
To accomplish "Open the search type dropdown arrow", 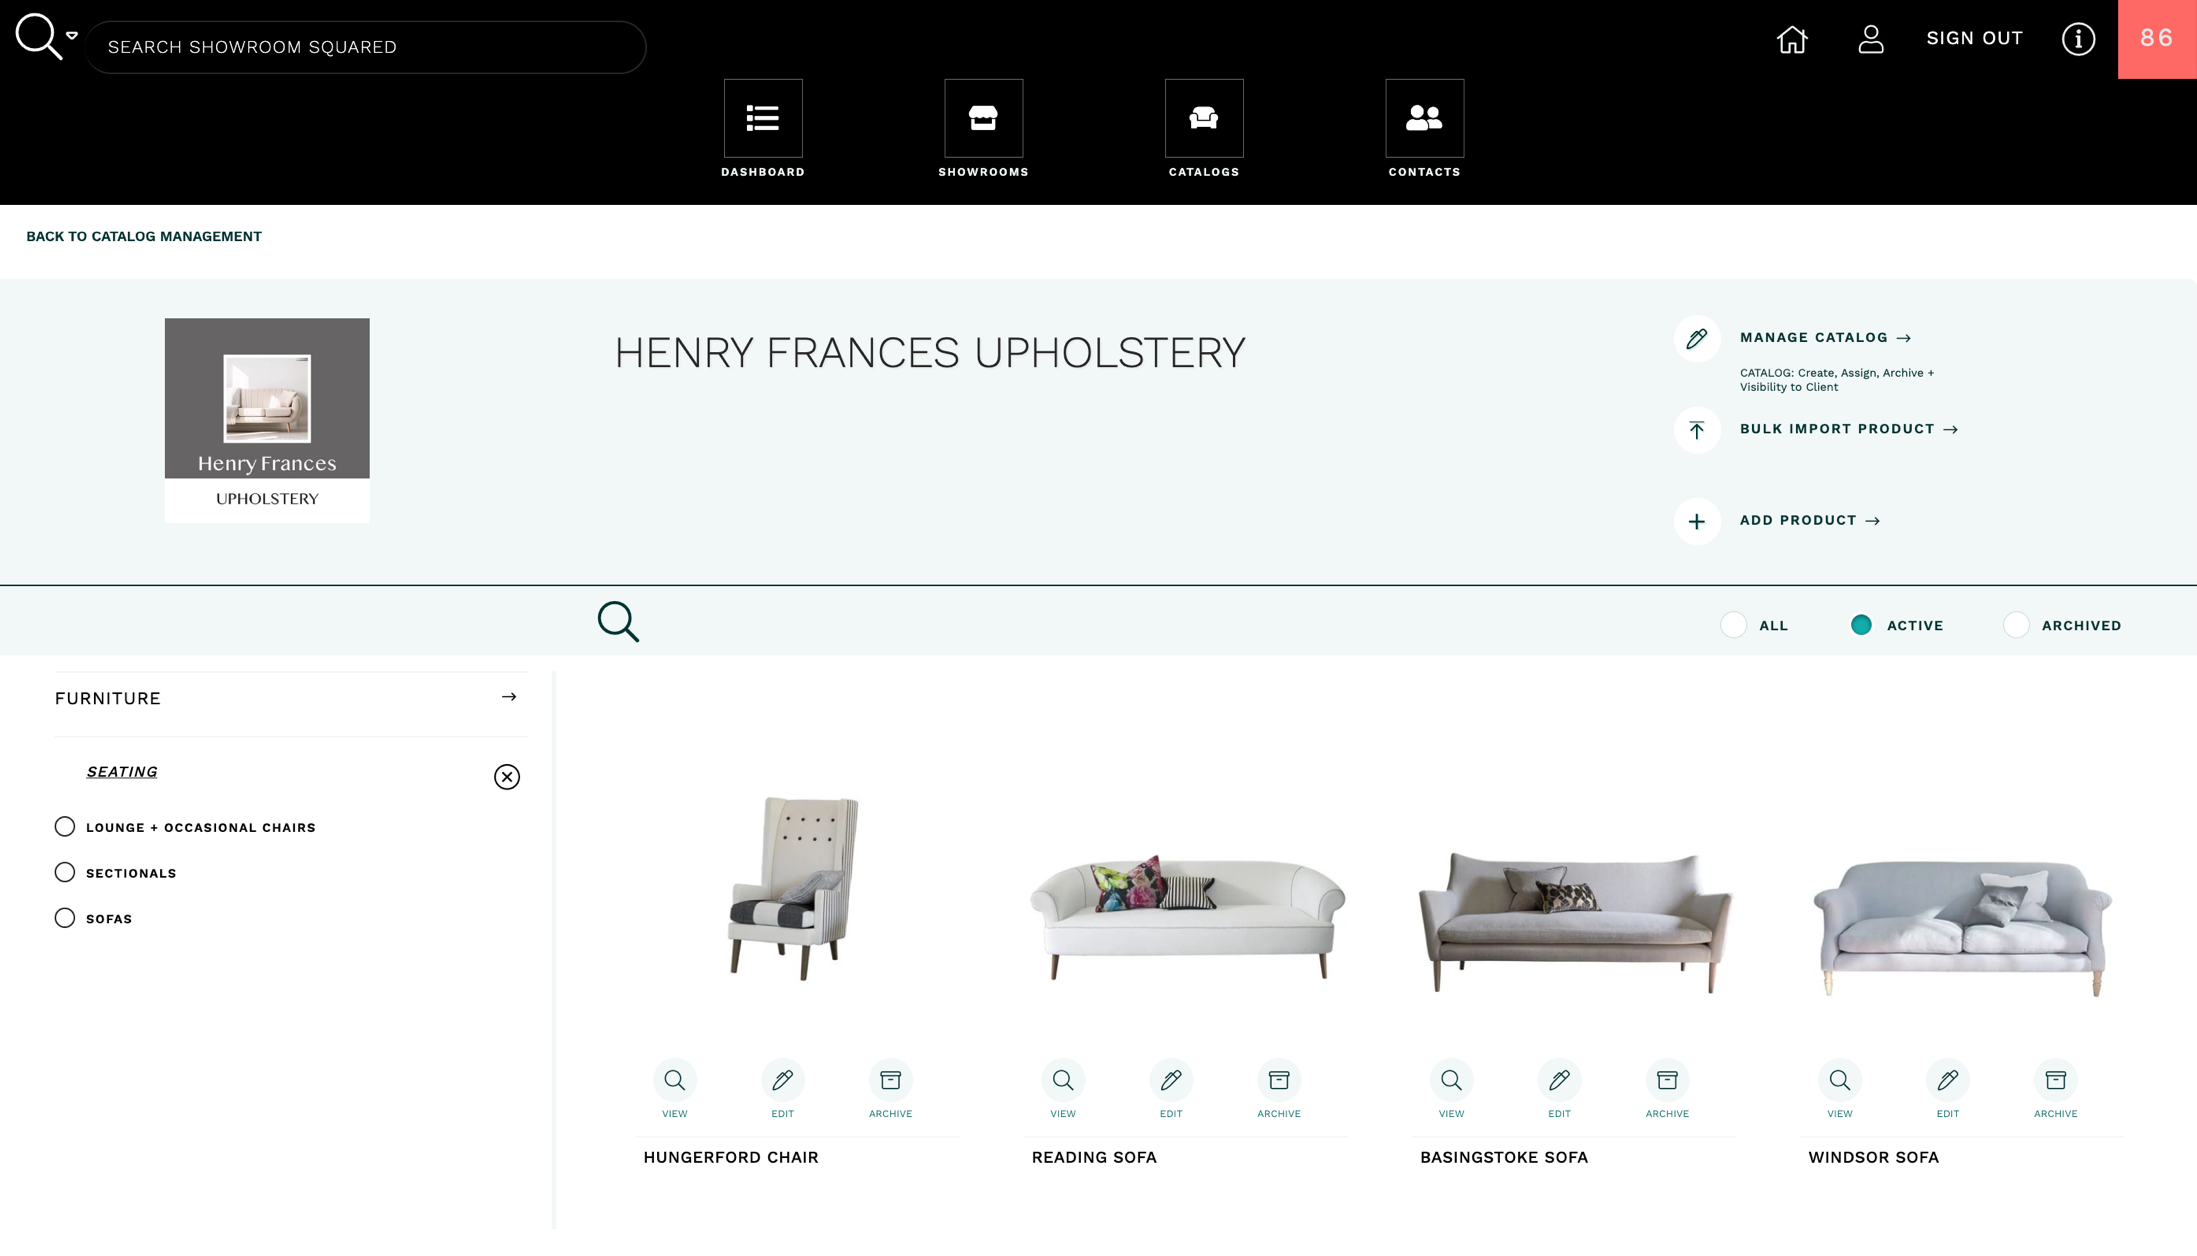I will (72, 35).
